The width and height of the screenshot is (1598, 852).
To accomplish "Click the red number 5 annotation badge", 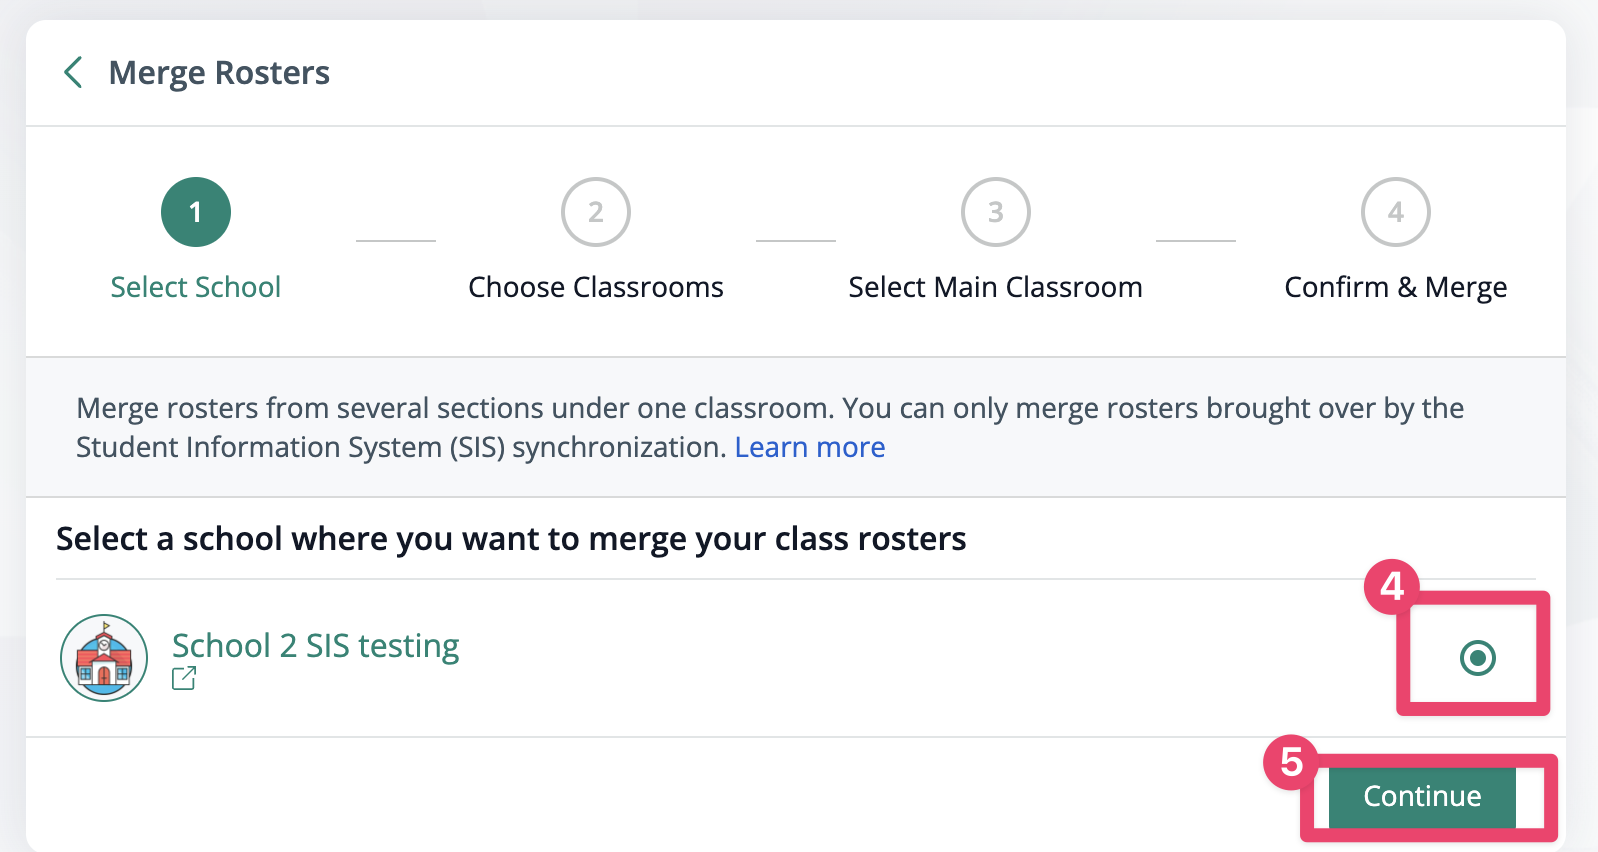I will pyautogui.click(x=1291, y=762).
